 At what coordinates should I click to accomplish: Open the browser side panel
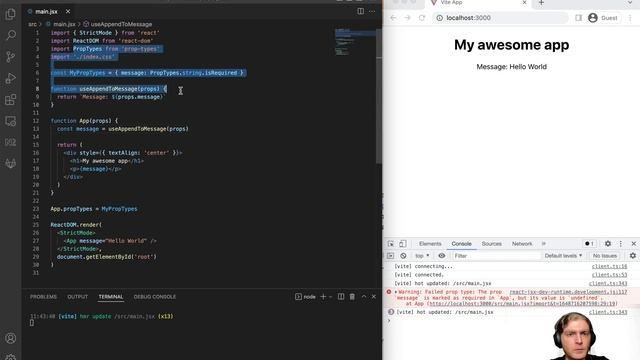578,18
